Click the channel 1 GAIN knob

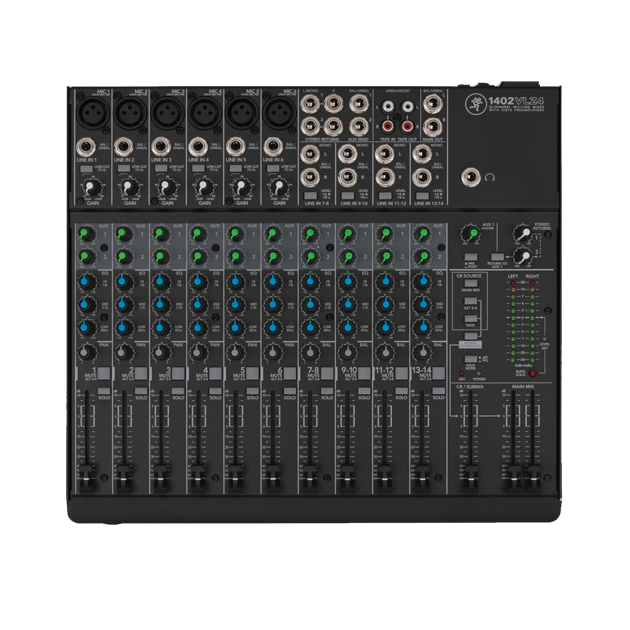click(90, 187)
